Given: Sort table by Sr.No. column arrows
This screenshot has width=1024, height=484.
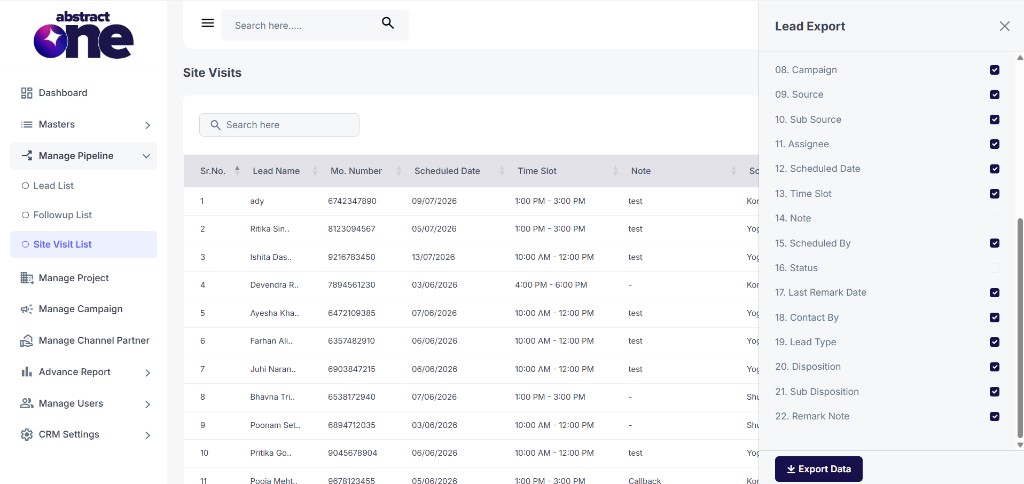Looking at the screenshot, I should coord(237,170).
